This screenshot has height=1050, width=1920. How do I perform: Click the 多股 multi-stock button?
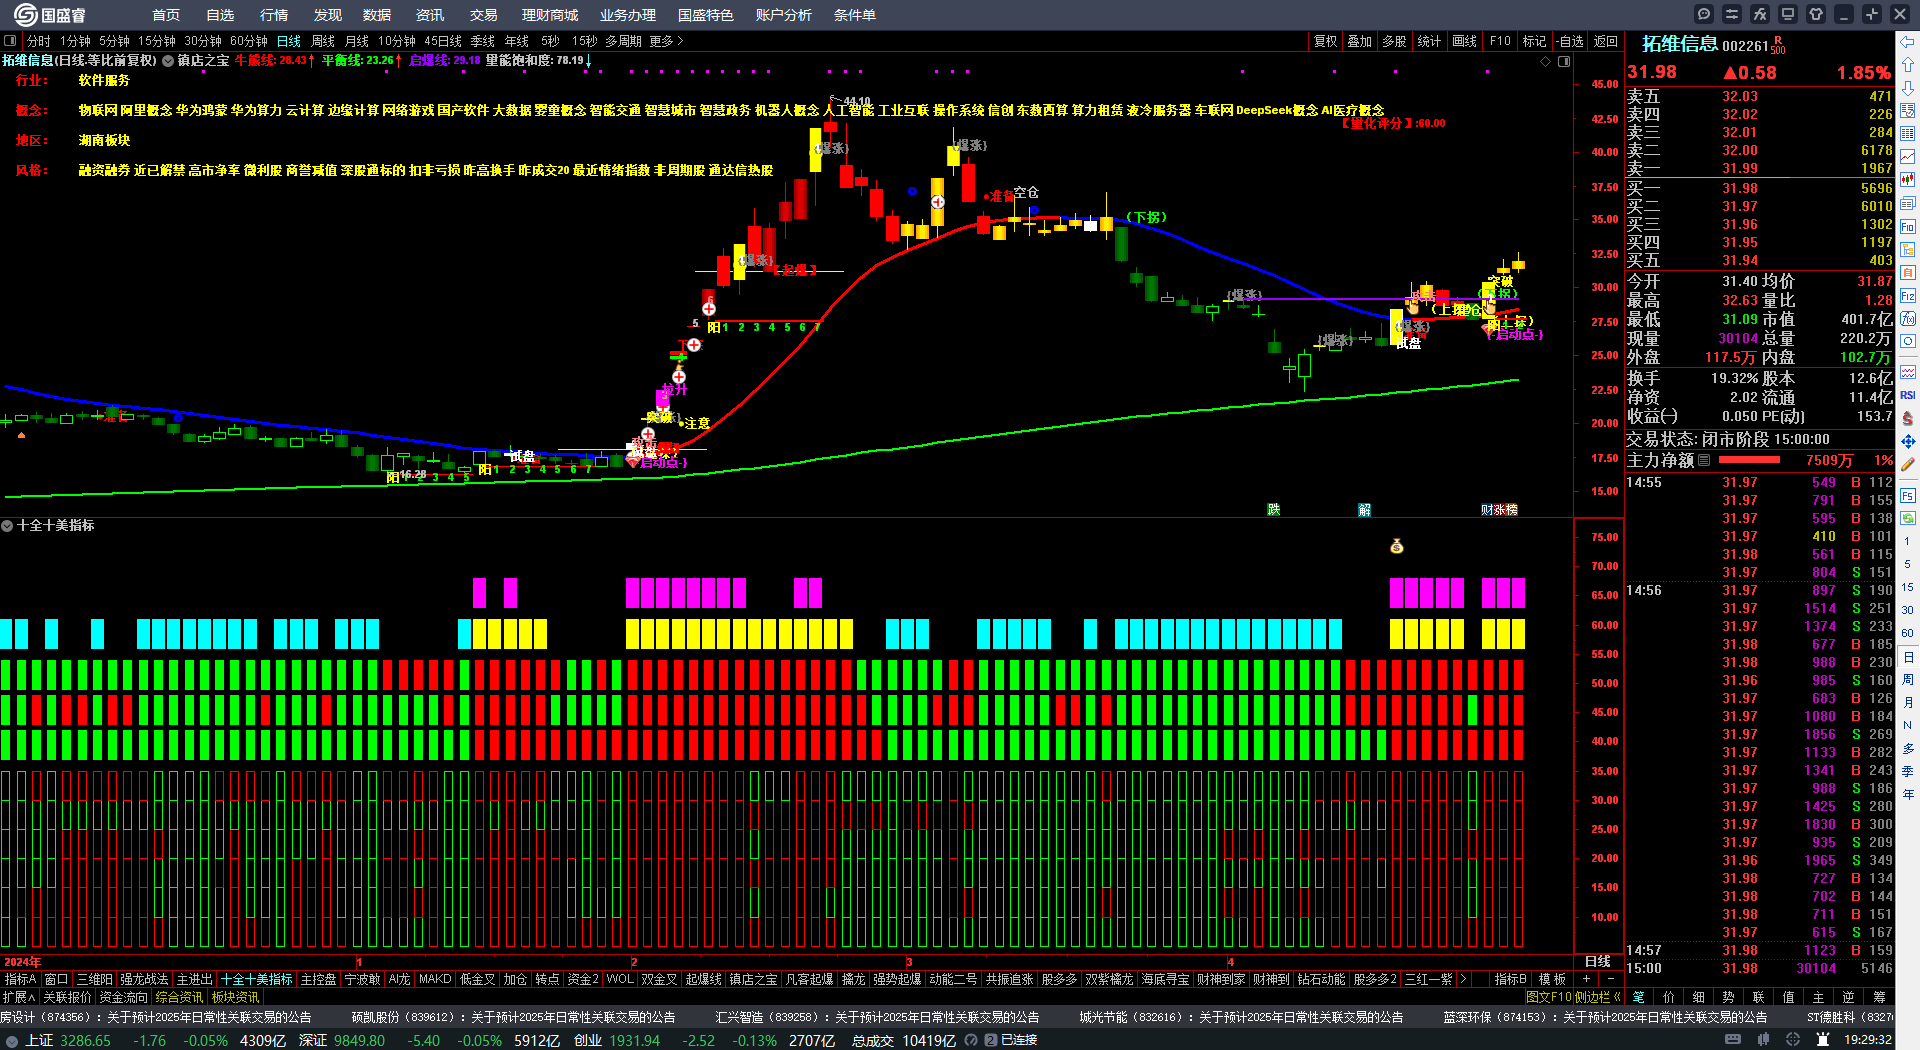1395,41
